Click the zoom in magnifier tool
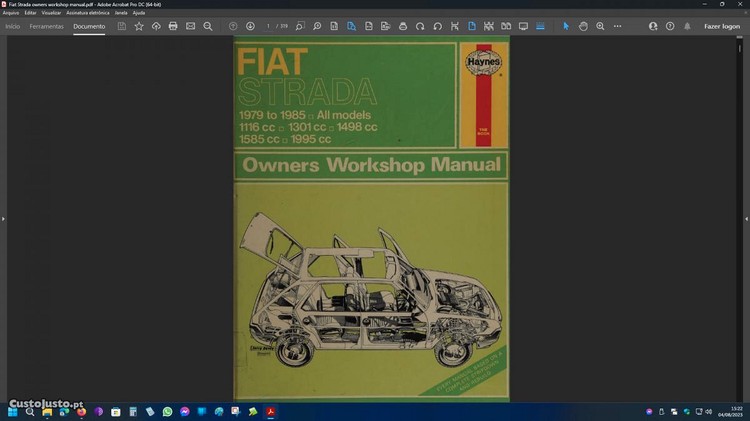The width and height of the screenshot is (750, 421). [600, 26]
